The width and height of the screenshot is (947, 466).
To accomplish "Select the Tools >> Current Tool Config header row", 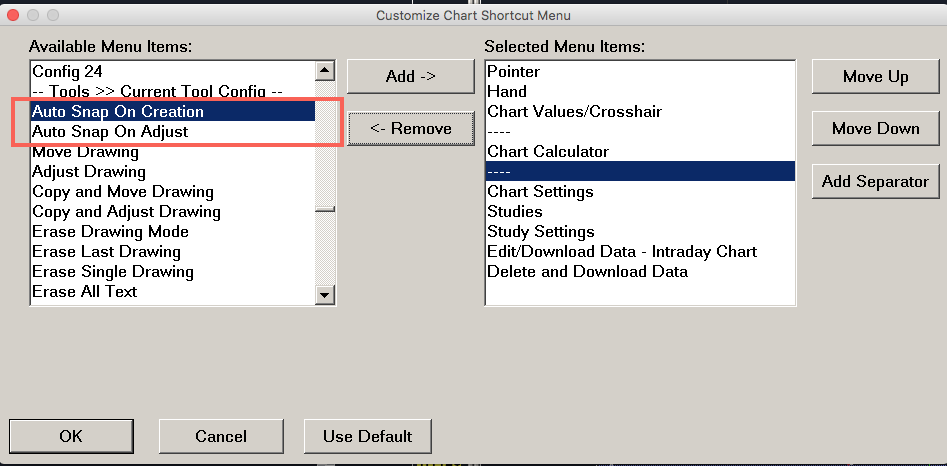I will pyautogui.click(x=173, y=92).
